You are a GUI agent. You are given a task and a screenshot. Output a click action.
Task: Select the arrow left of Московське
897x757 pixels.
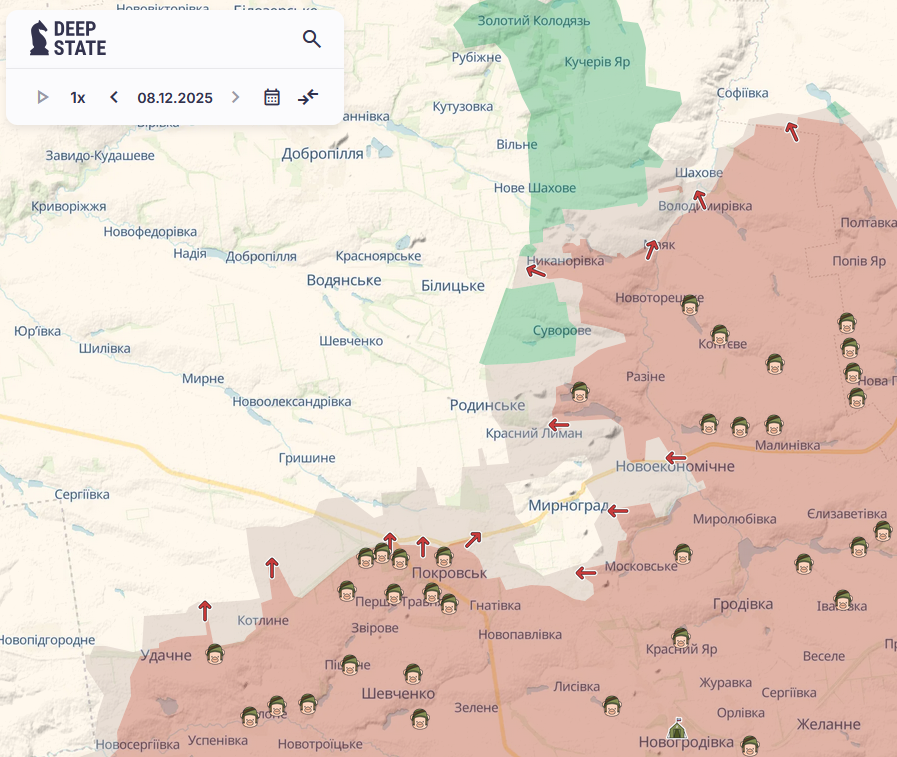pyautogui.click(x=586, y=573)
